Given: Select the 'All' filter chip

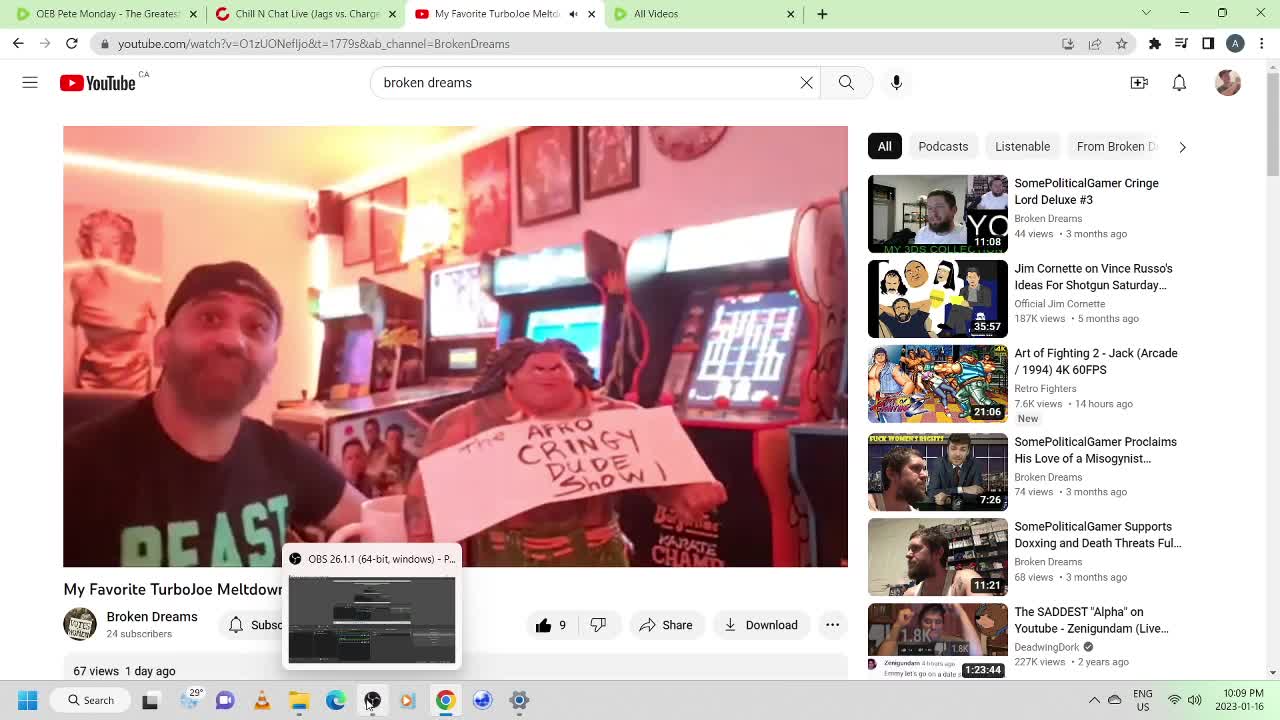Looking at the screenshot, I should pos(885,147).
